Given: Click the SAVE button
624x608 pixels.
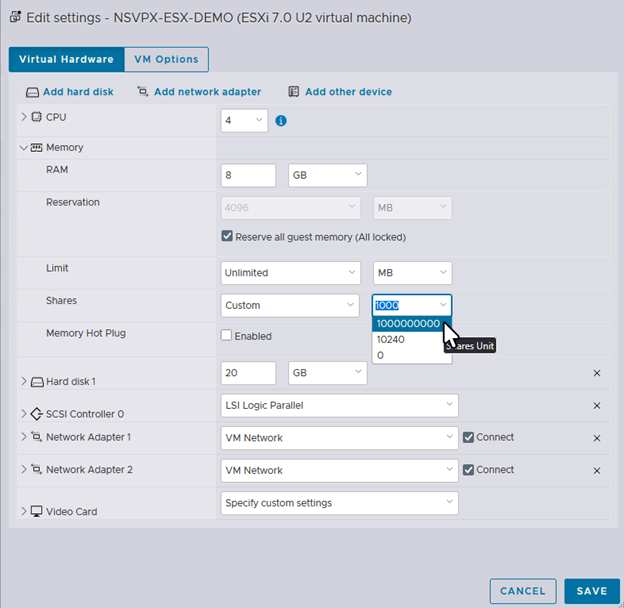Looking at the screenshot, I should [x=591, y=591].
